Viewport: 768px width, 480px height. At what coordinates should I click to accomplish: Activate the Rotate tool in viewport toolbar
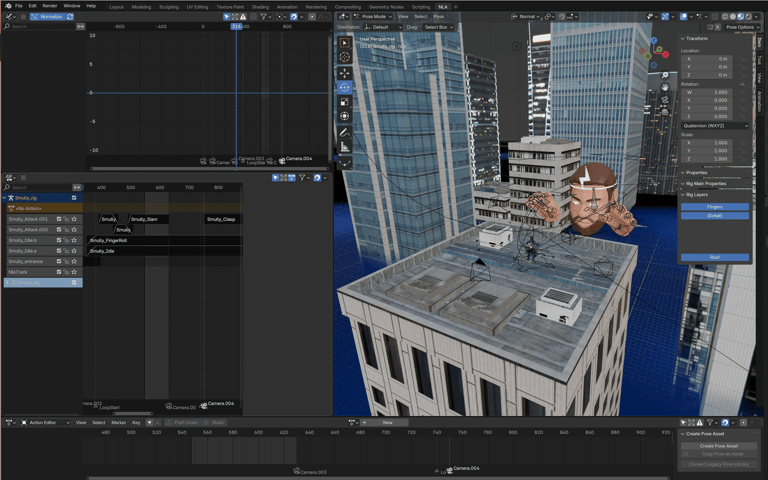click(x=345, y=88)
